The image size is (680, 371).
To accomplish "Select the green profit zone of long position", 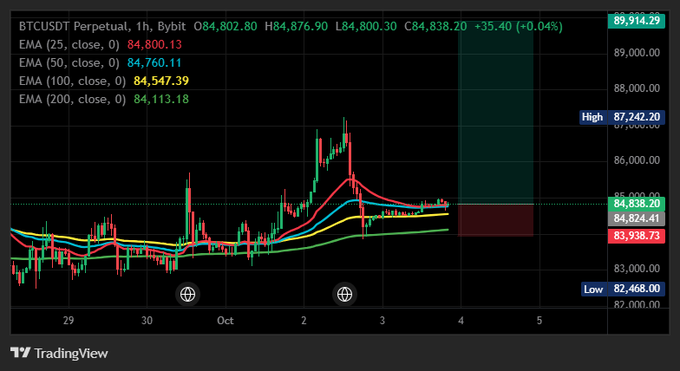I will (496, 112).
